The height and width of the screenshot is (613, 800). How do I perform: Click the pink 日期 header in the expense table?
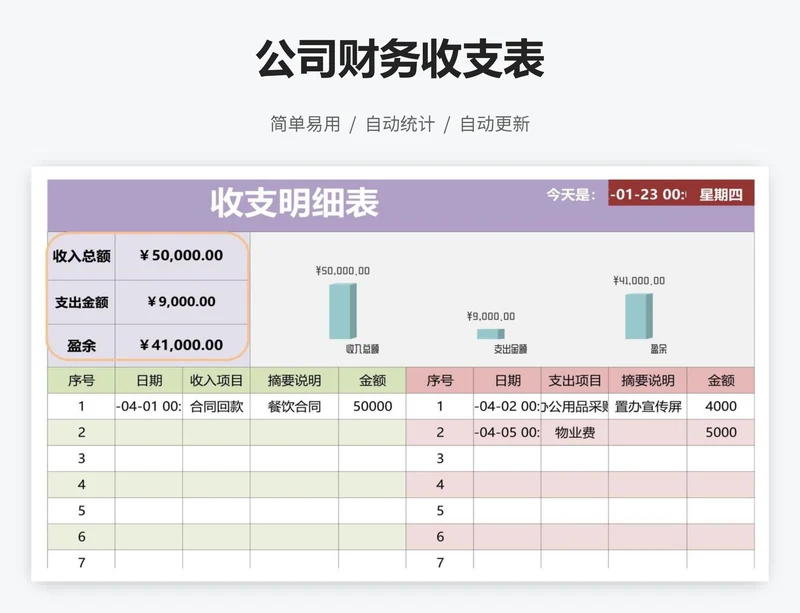click(508, 380)
